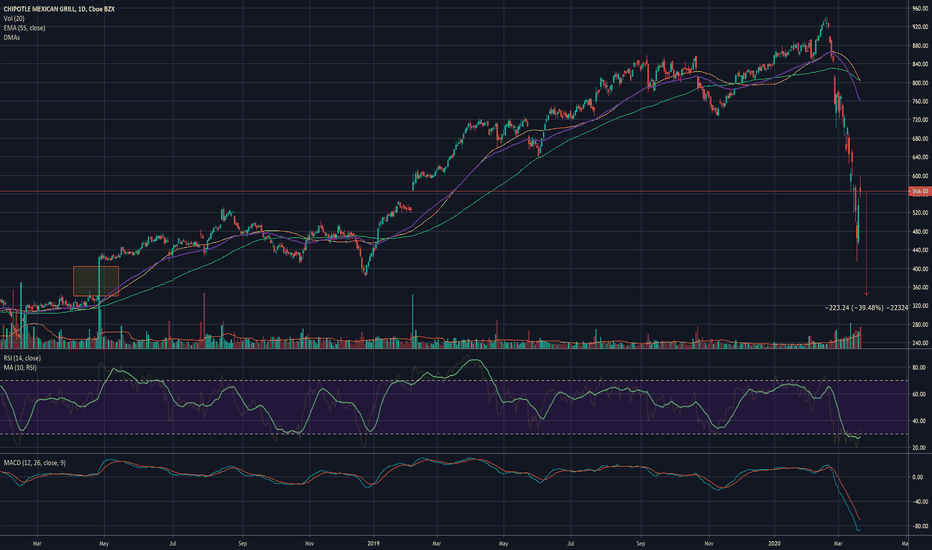Screen dimensions: 932x550
Task: Click the 920.00 price axis label
Action: point(920,27)
